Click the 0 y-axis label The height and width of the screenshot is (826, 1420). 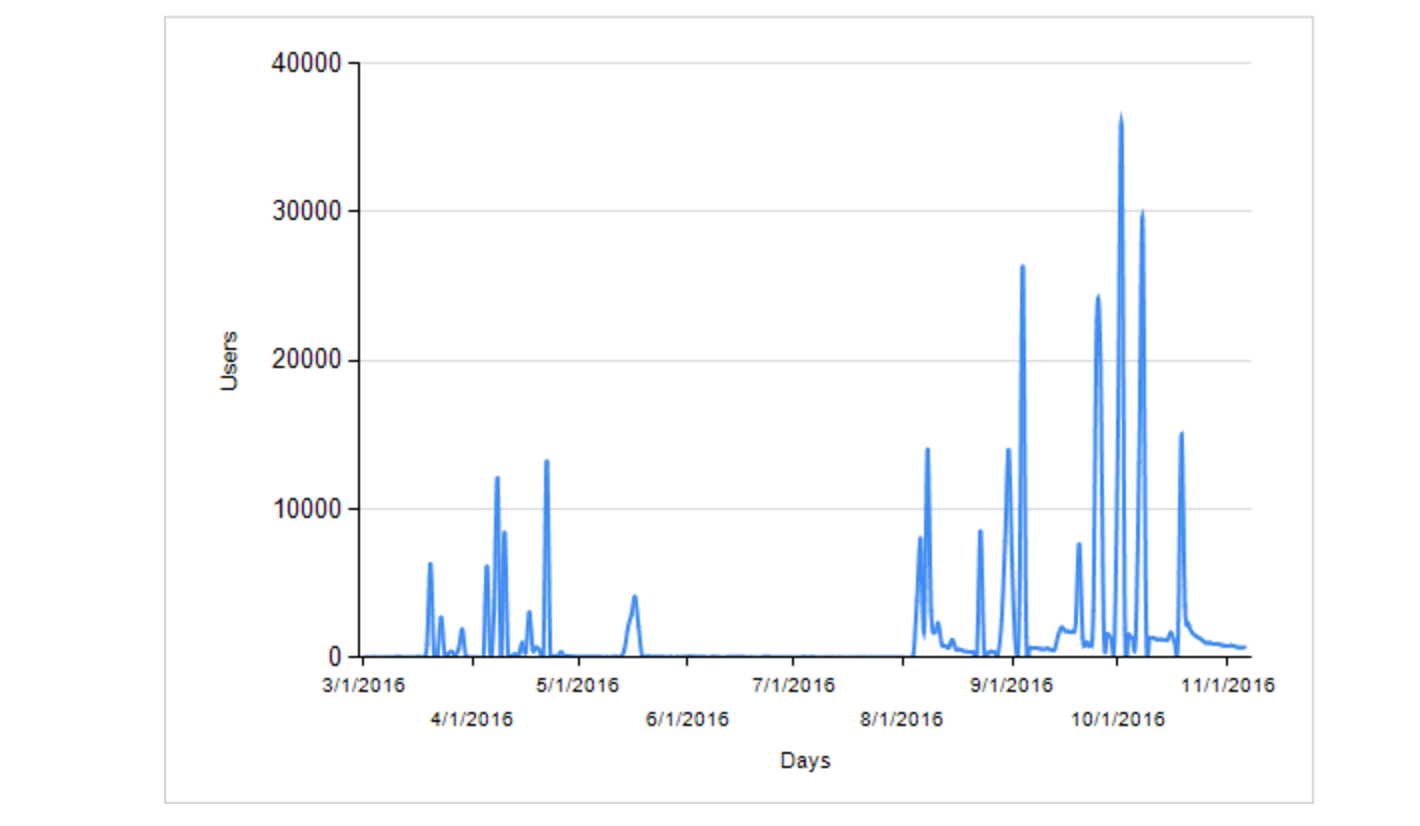(x=336, y=657)
